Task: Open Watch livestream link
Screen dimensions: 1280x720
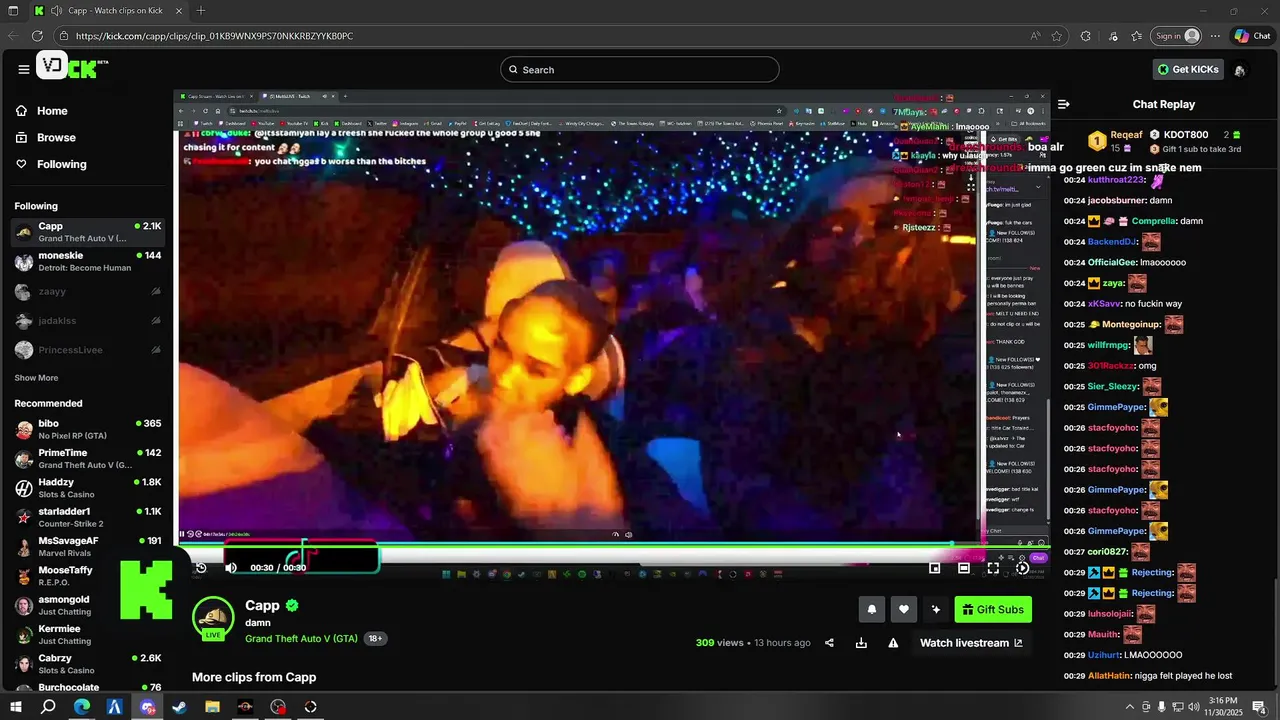Action: click(x=971, y=643)
